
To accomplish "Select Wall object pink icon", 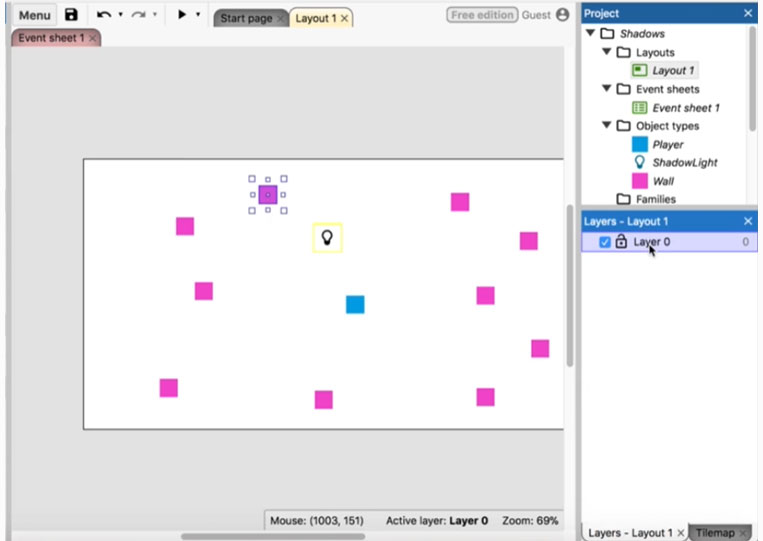I will [x=639, y=181].
